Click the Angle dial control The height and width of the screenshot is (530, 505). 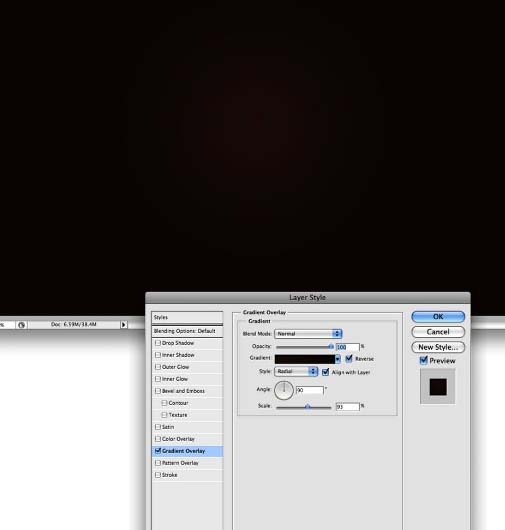click(x=284, y=390)
